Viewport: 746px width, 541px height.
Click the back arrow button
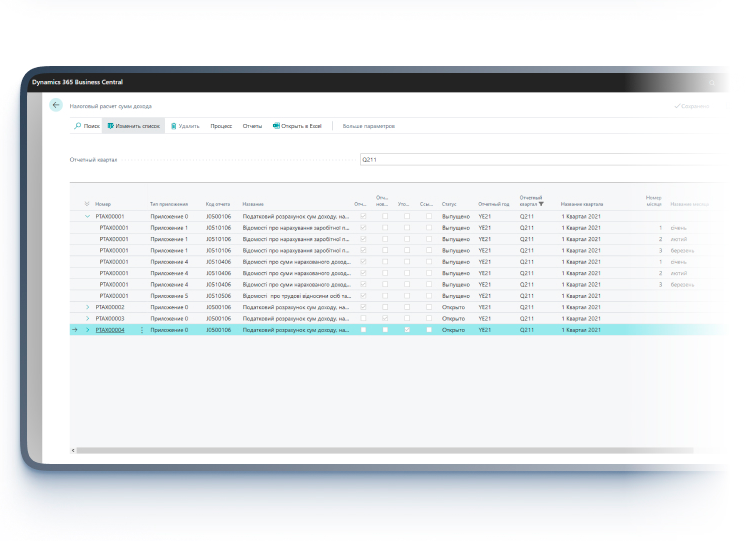[56, 105]
